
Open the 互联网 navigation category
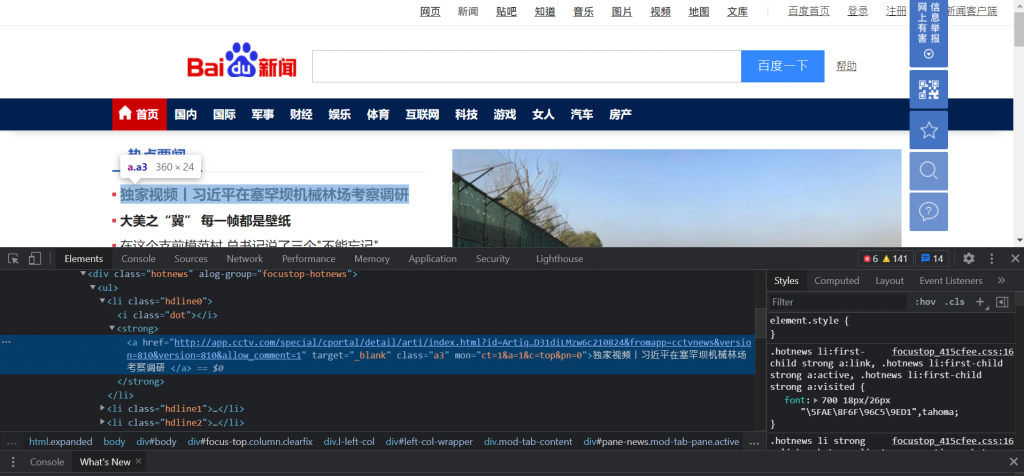(422, 114)
